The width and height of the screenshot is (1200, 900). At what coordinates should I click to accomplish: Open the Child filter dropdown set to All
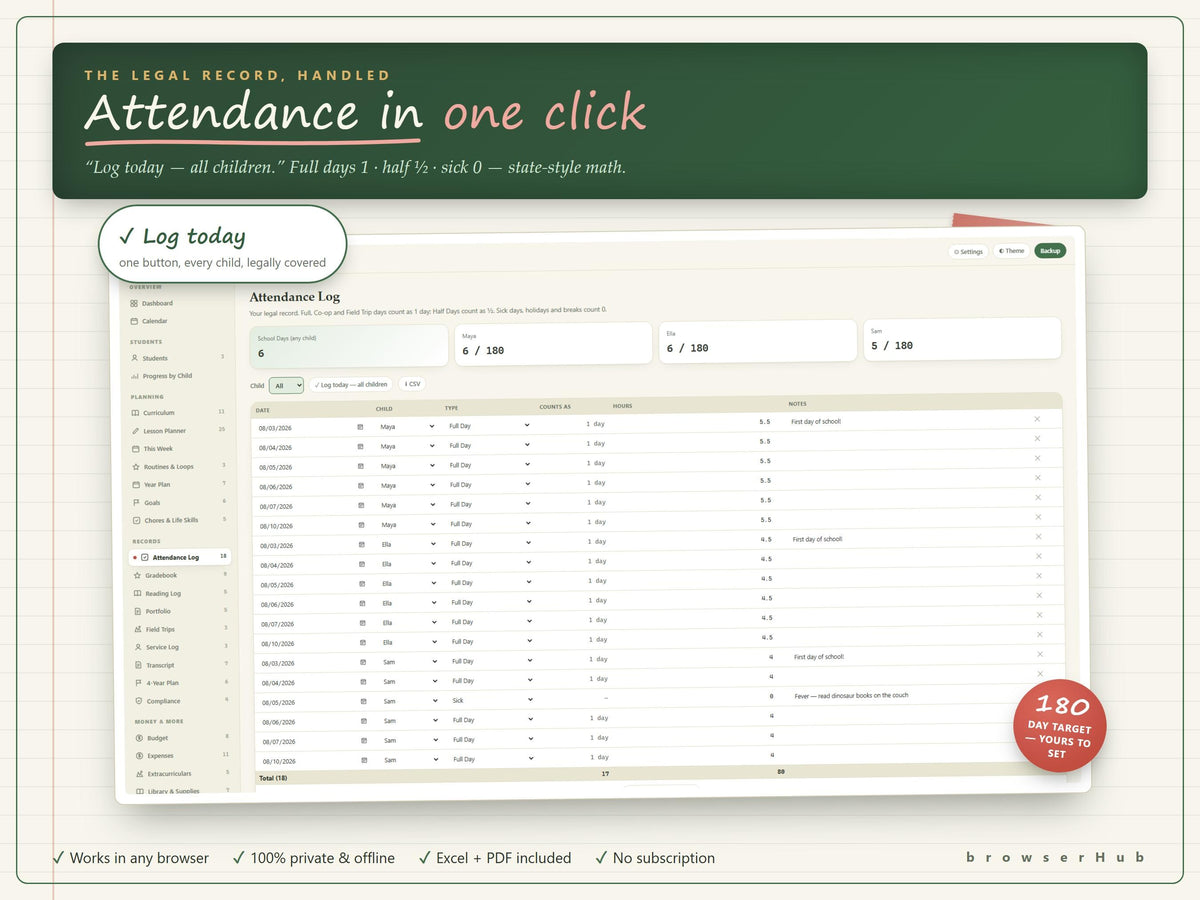click(x=286, y=385)
